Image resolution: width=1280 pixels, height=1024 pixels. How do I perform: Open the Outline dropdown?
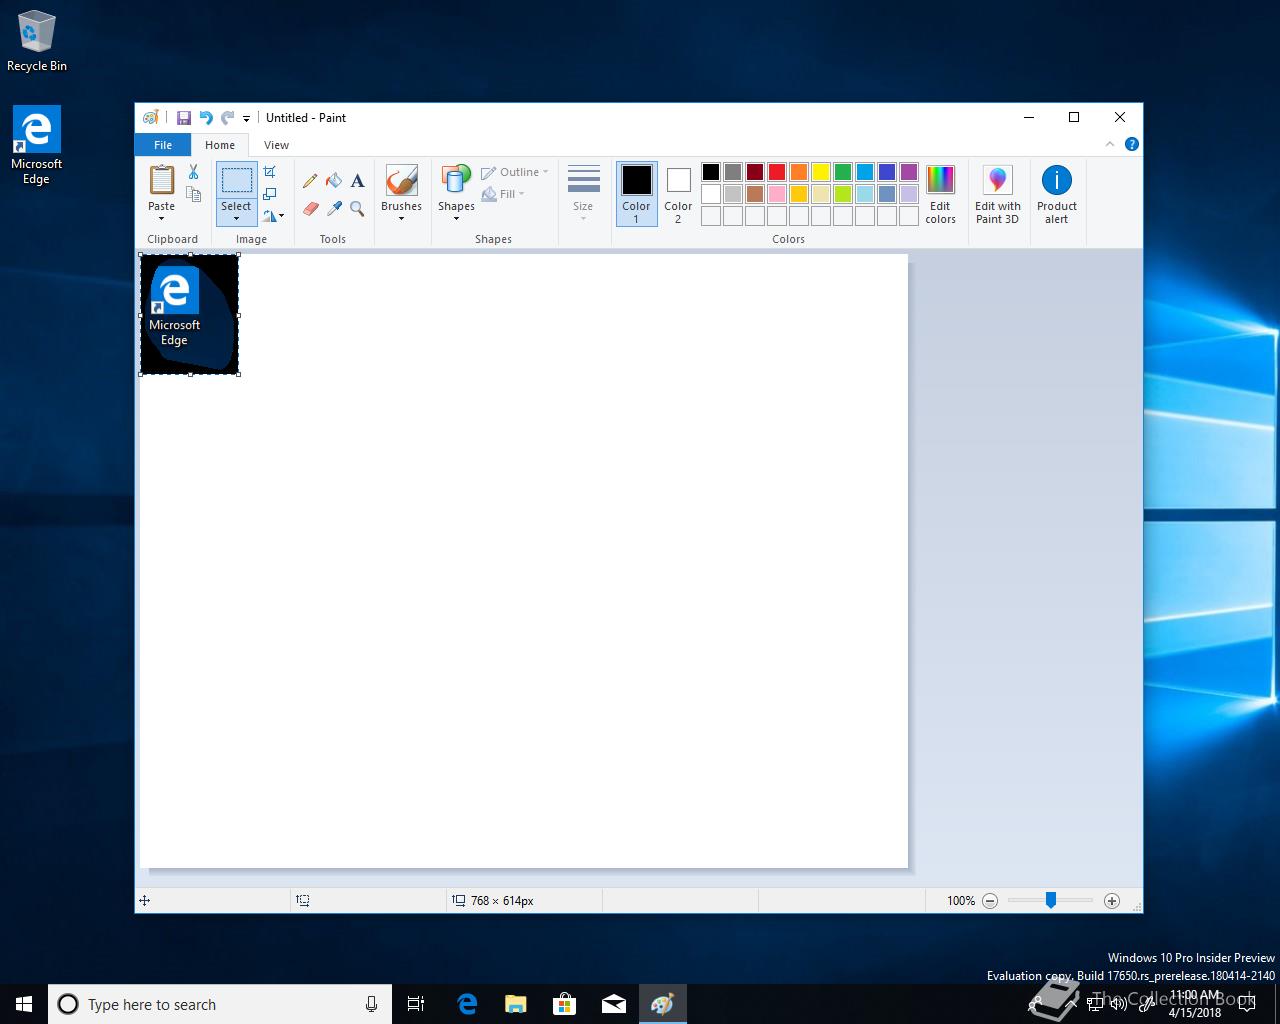[515, 172]
